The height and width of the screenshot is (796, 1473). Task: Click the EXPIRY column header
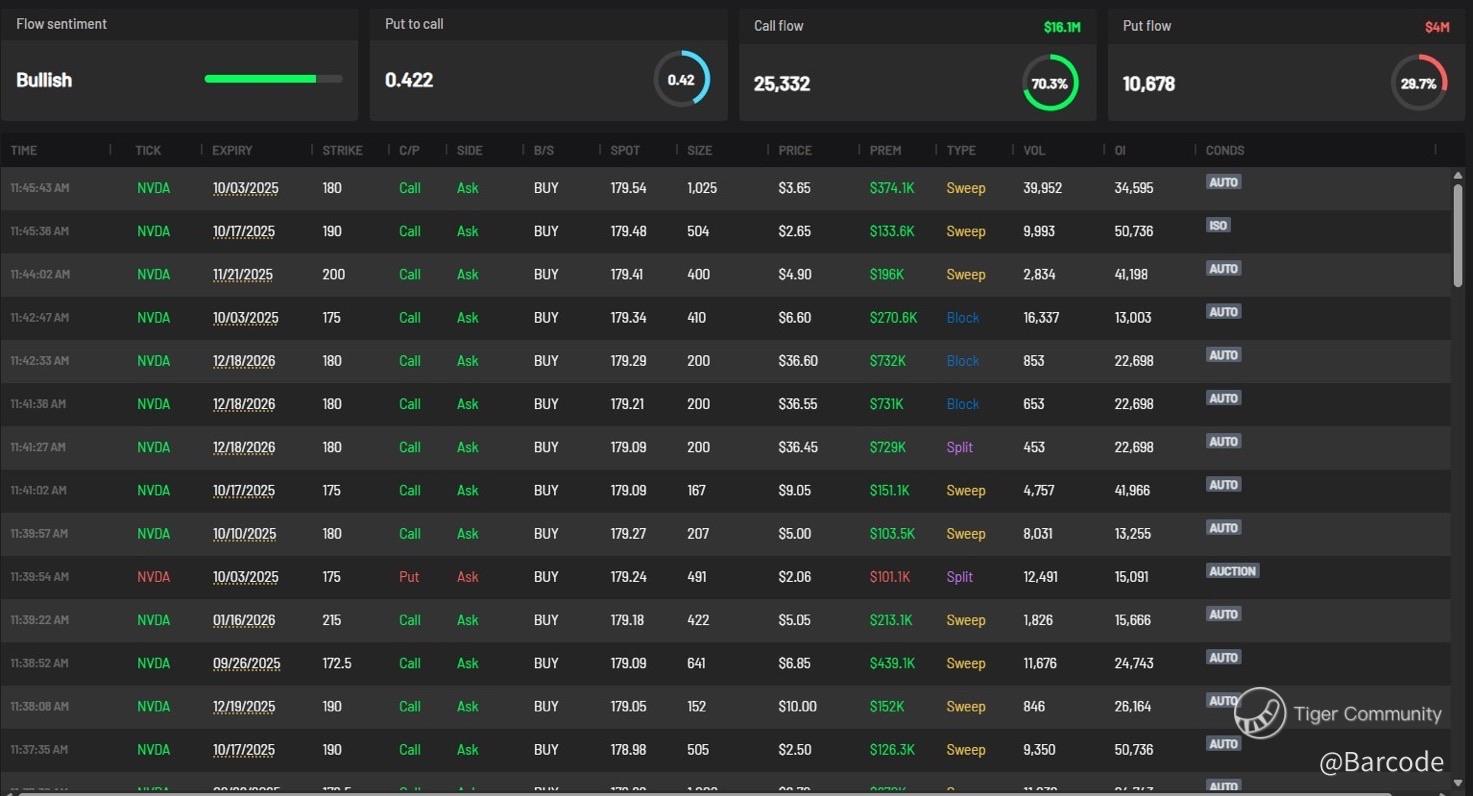point(232,150)
